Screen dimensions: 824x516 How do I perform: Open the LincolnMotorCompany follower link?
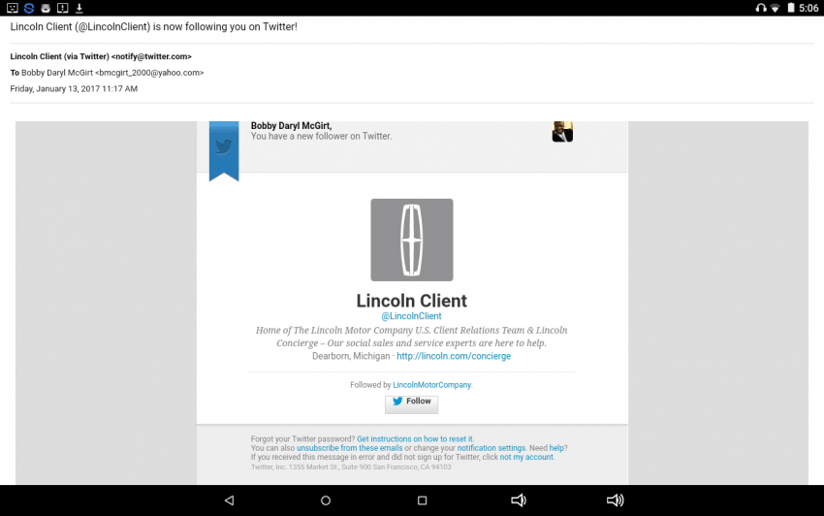point(432,385)
